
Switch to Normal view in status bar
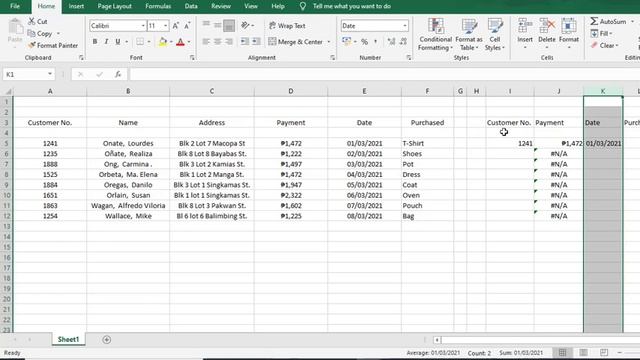click(x=562, y=353)
